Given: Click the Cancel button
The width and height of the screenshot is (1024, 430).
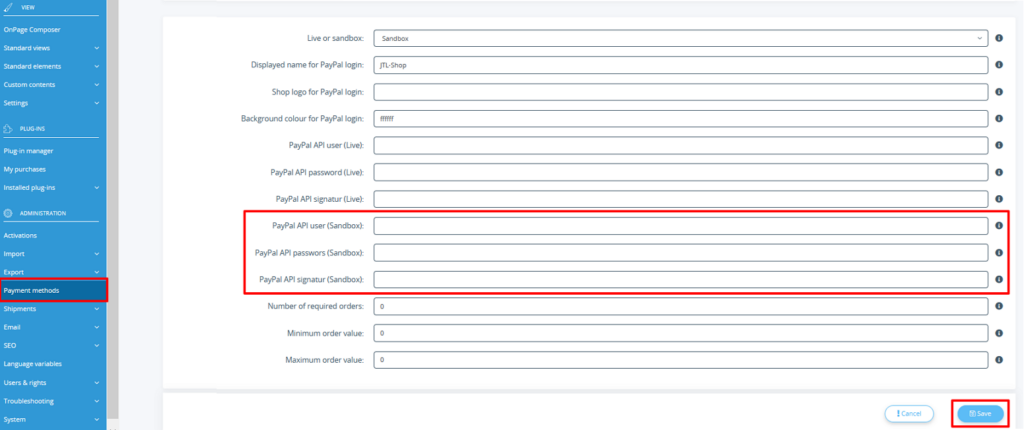Looking at the screenshot, I should (x=909, y=414).
